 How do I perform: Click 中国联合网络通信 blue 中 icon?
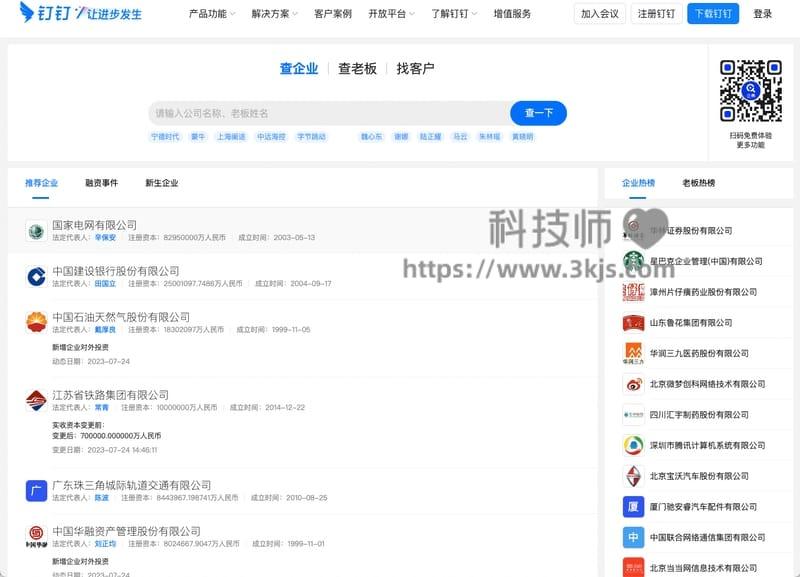click(x=633, y=537)
